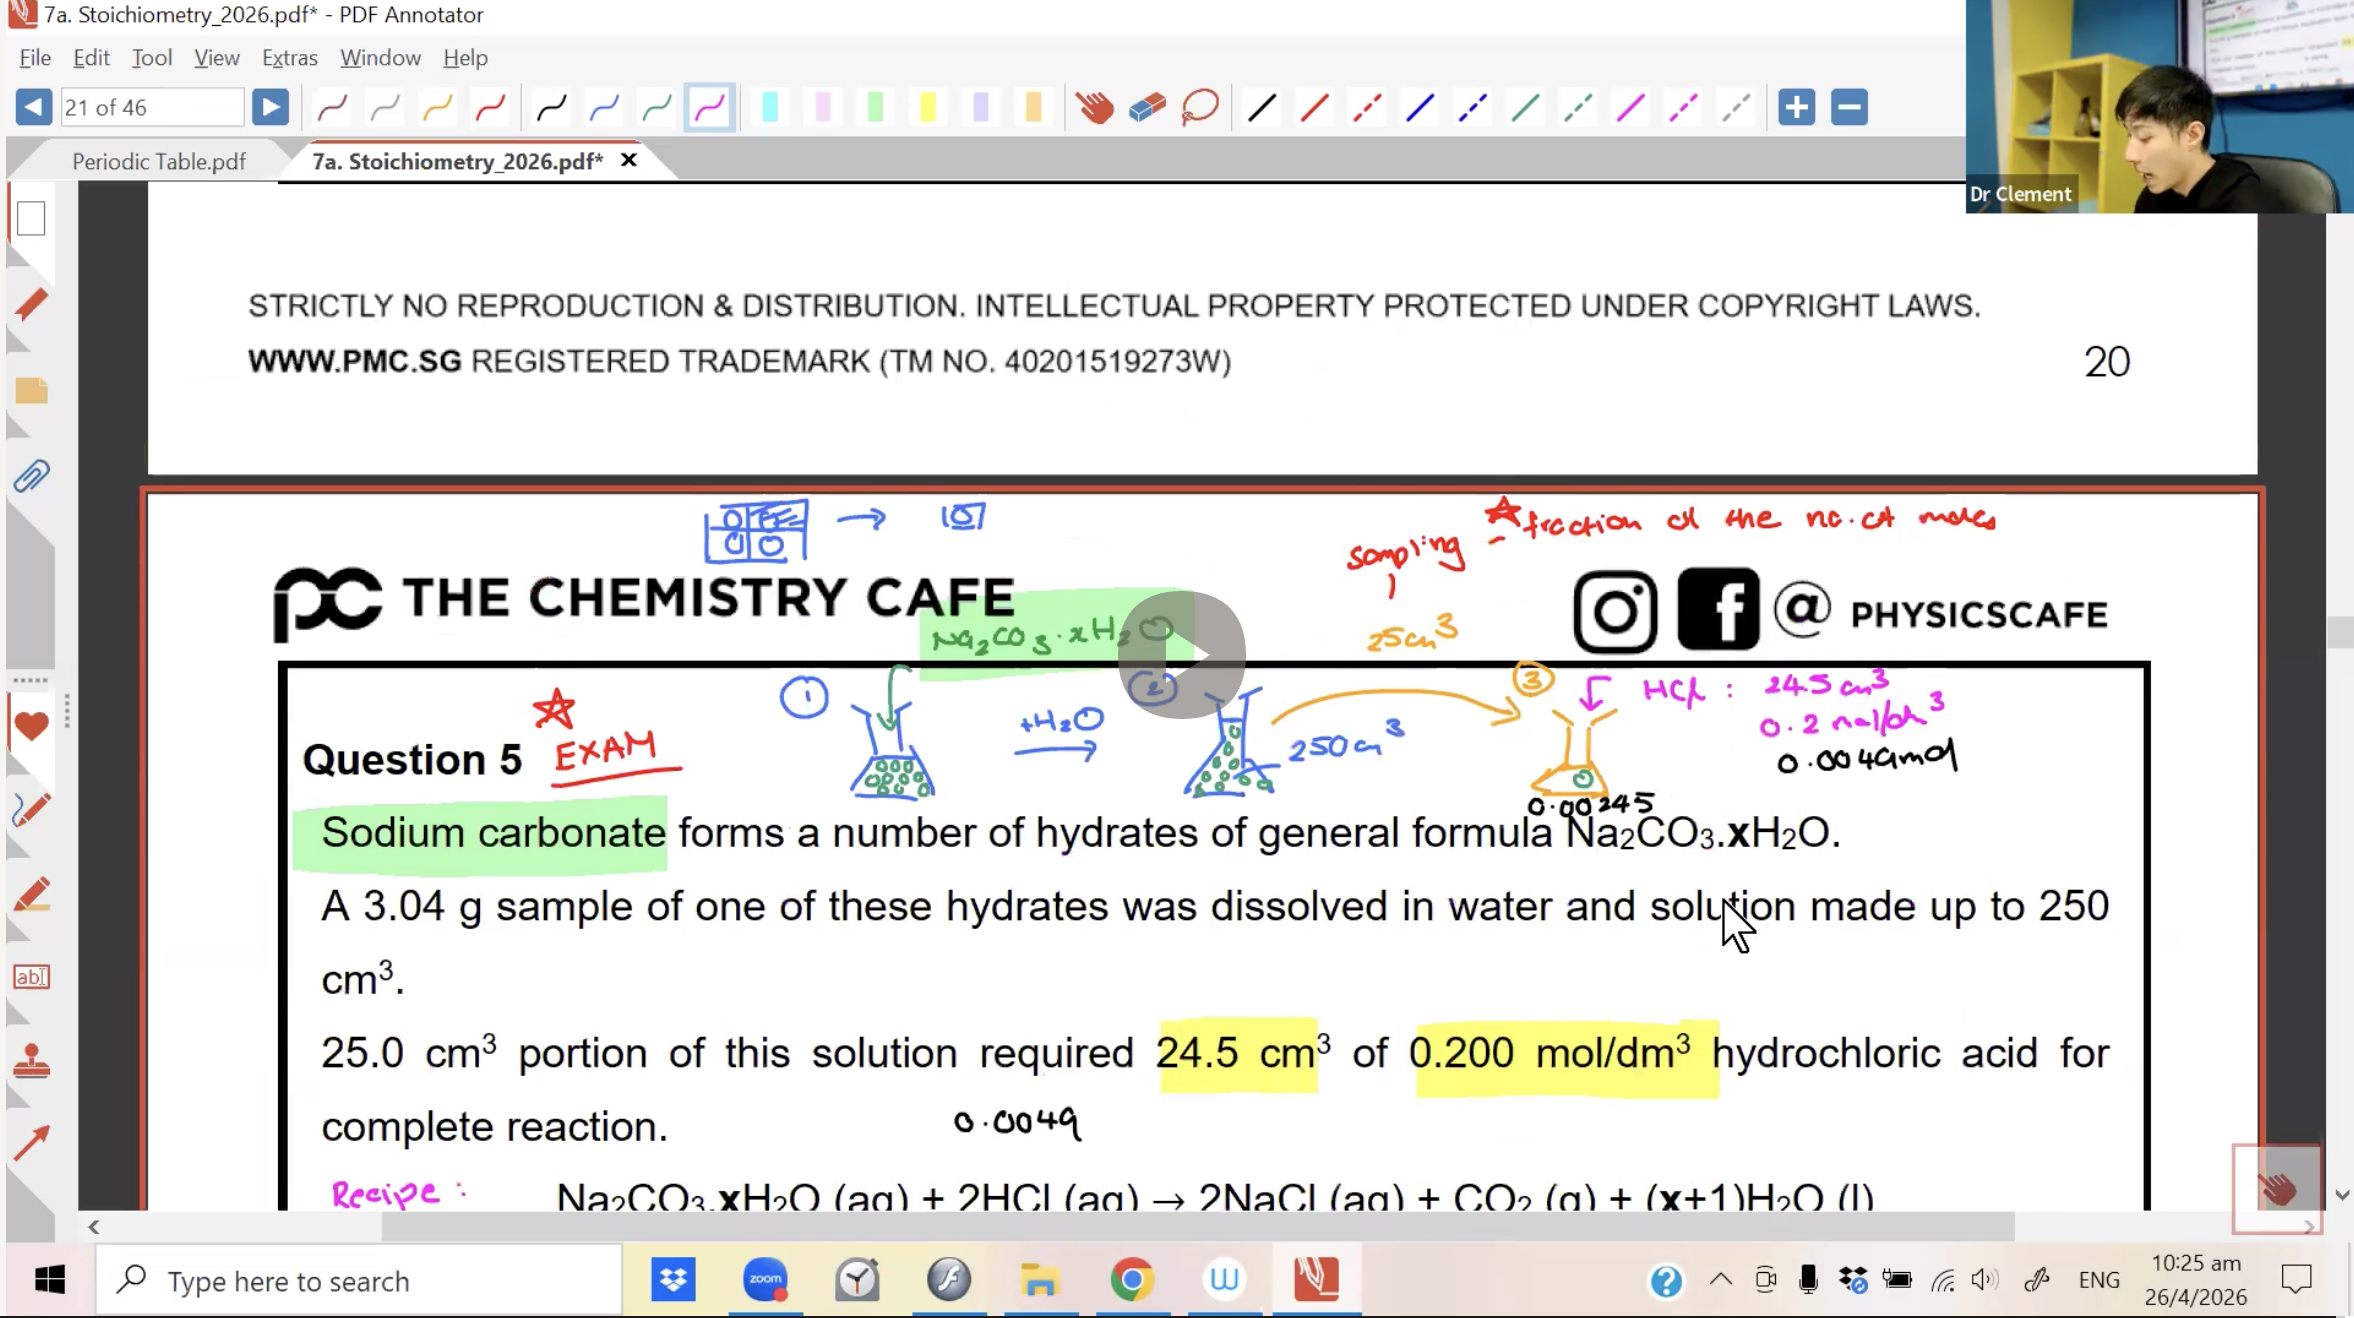Select the dark red pen preset
Image resolution: width=2354 pixels, height=1318 pixels.
click(332, 107)
